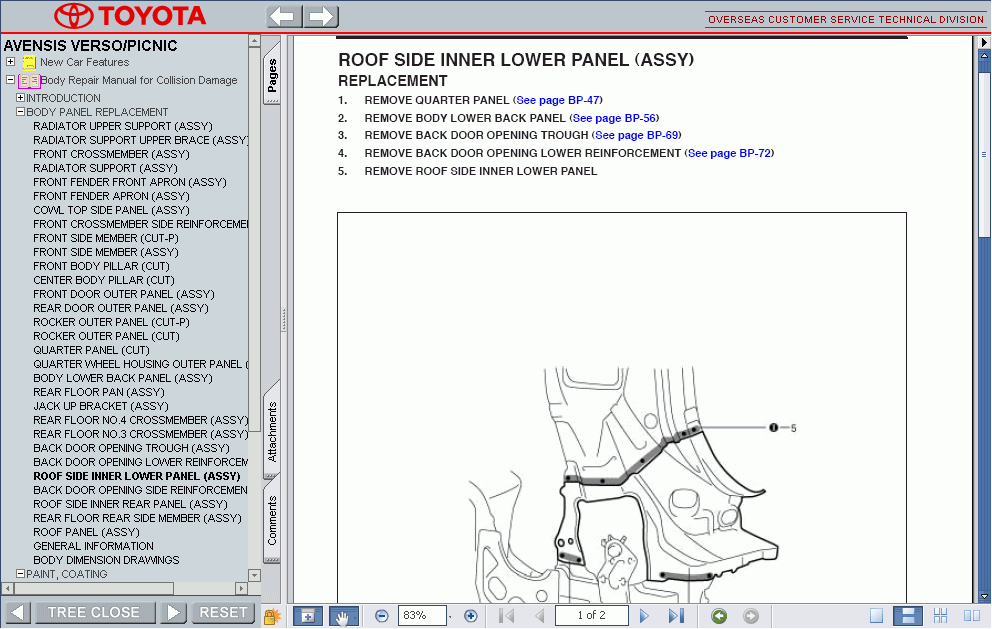Open FRONT CROSSMEMBER (ASSY) in tree
The width and height of the screenshot is (992, 629).
(111, 154)
